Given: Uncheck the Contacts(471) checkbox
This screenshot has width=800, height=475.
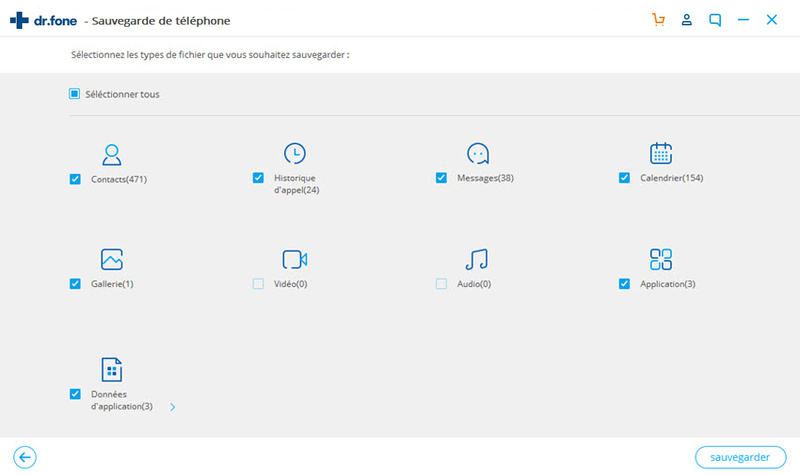Looking at the screenshot, I should [x=75, y=179].
